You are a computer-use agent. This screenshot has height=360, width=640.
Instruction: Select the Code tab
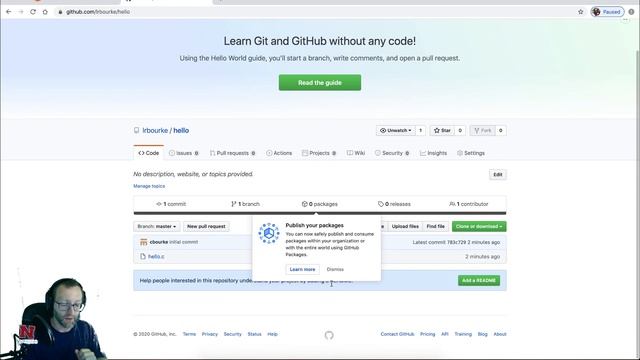coord(149,153)
